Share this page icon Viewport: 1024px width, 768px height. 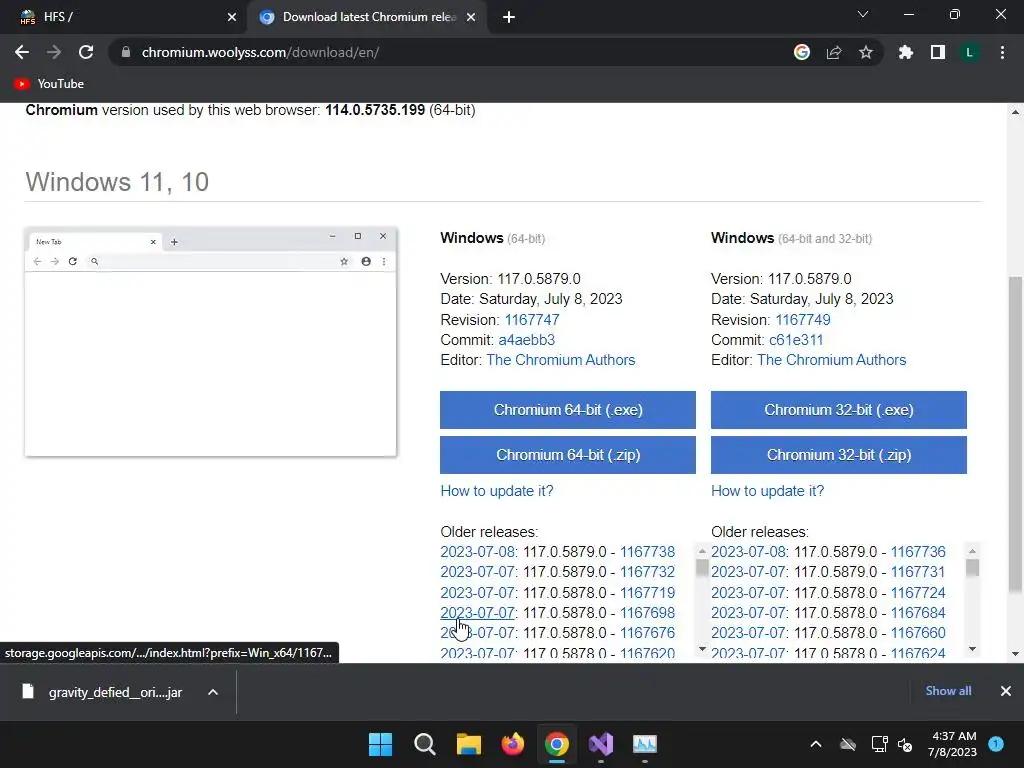pyautogui.click(x=834, y=52)
